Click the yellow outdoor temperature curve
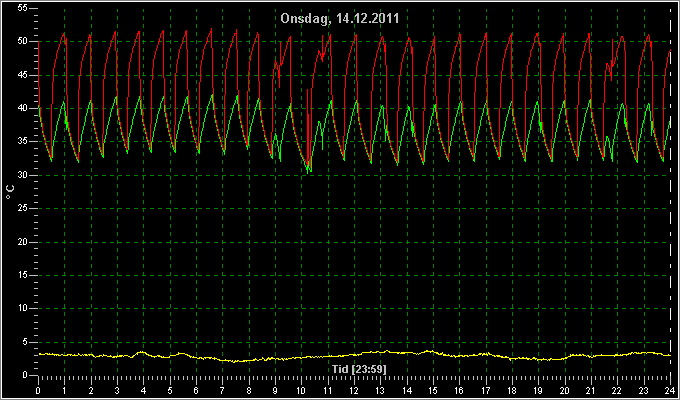680x400 pixels. (x=354, y=356)
